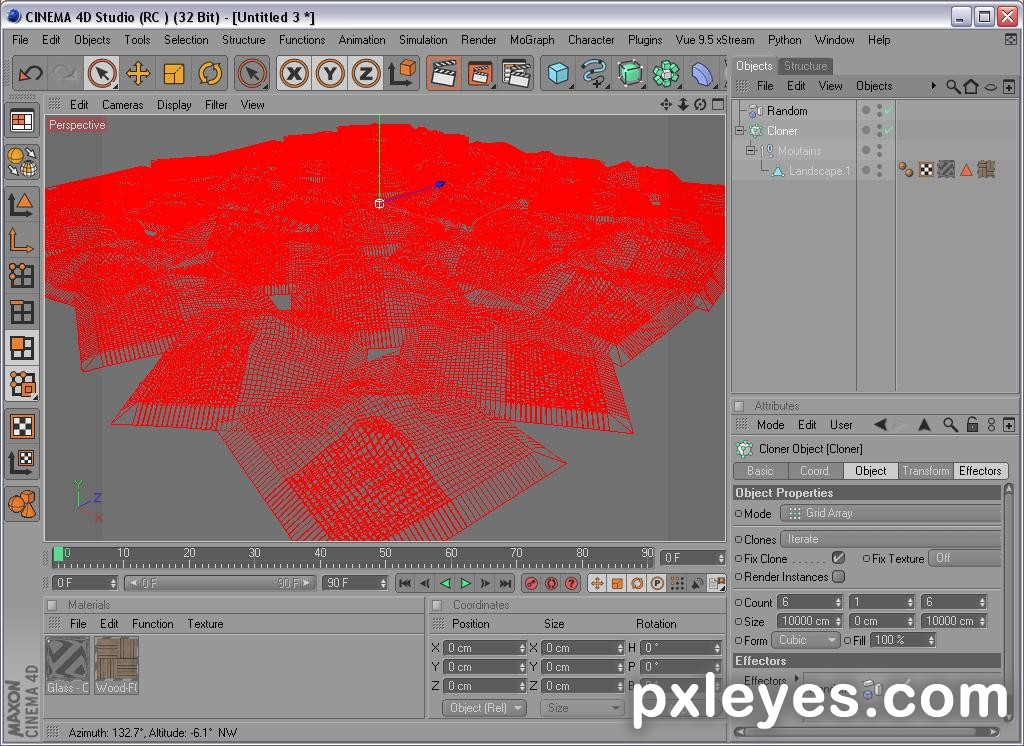The width and height of the screenshot is (1024, 746).
Task: Open the deformer objects icon
Action: (702, 73)
